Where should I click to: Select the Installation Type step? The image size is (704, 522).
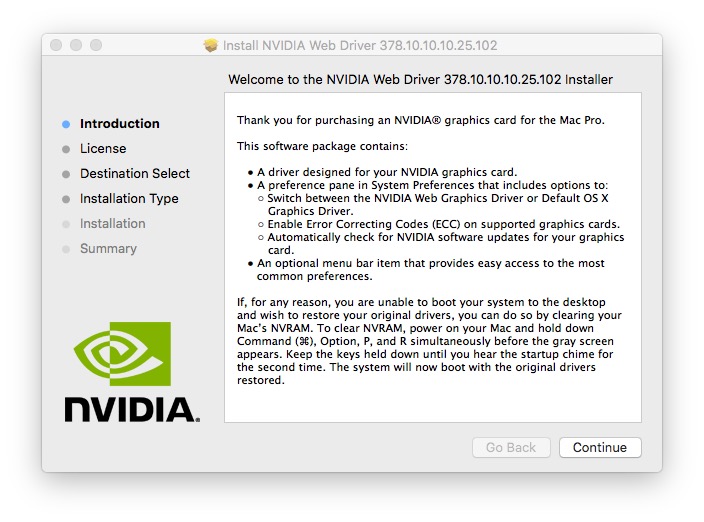(x=129, y=198)
